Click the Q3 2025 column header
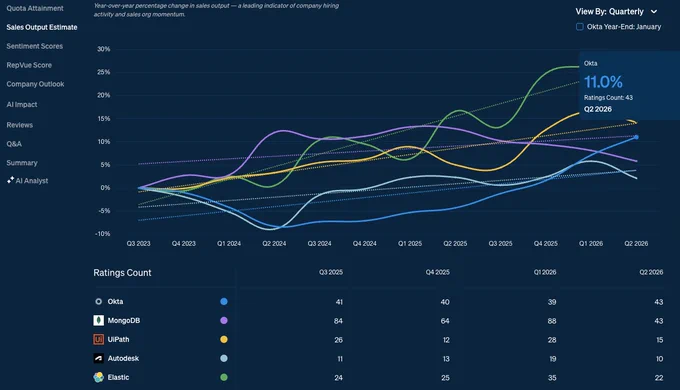 pos(331,272)
